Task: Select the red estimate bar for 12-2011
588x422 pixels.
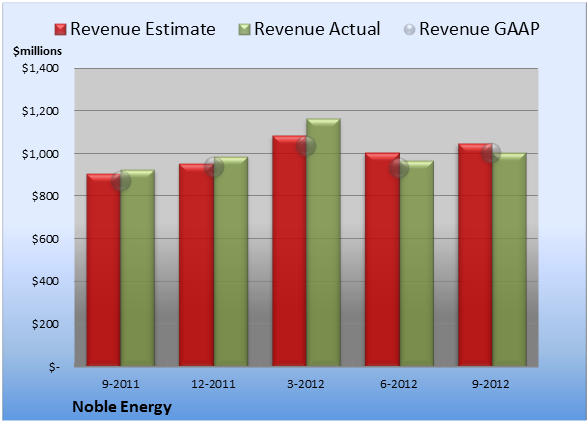Action: (196, 265)
